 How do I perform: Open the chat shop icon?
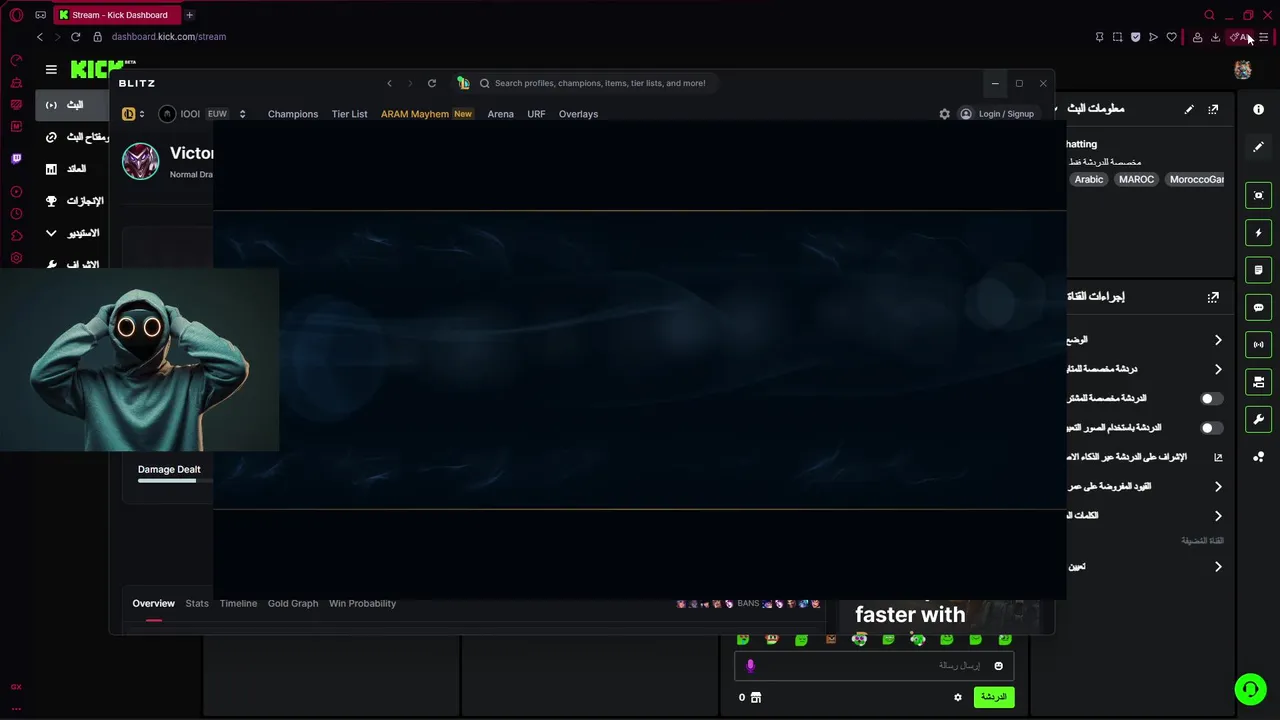pyautogui.click(x=756, y=697)
